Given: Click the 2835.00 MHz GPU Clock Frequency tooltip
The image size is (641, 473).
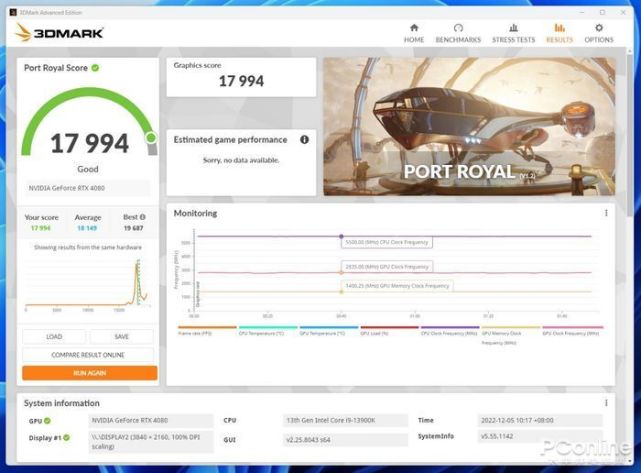Looking at the screenshot, I should coord(387,267).
